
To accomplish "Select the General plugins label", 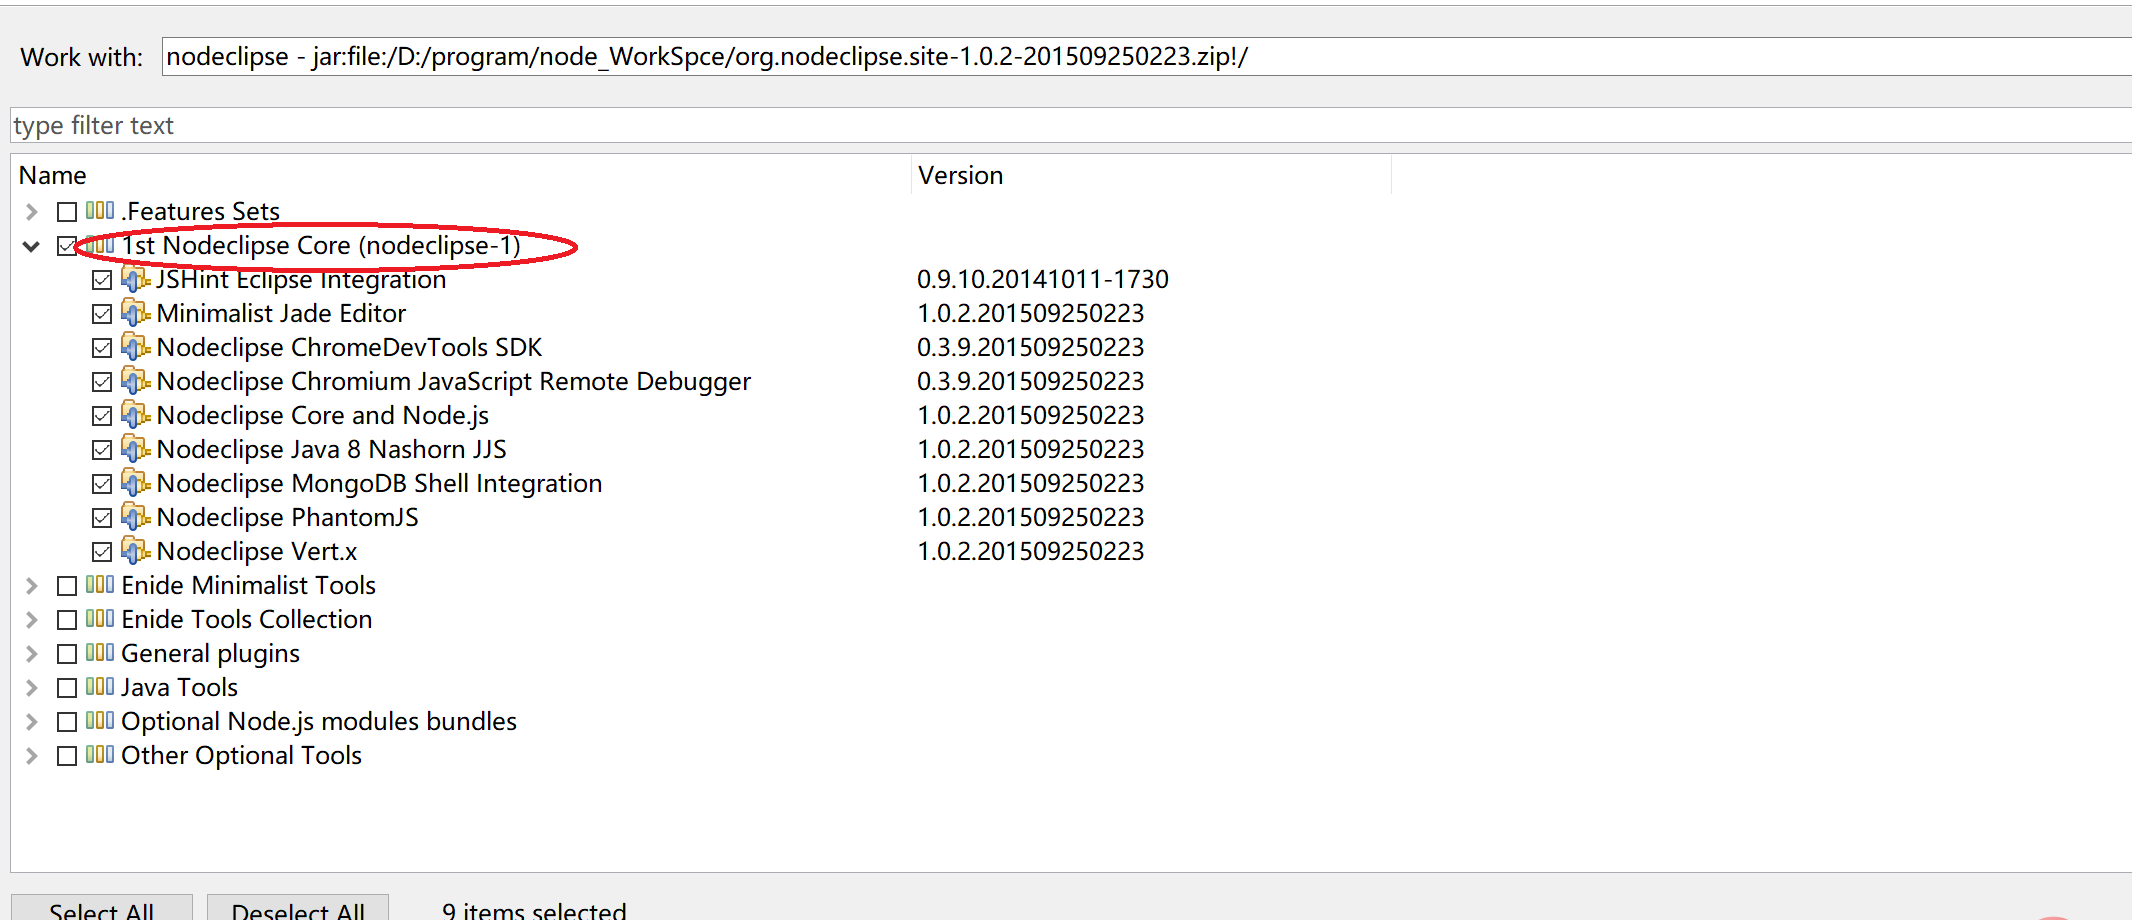I will 210,653.
